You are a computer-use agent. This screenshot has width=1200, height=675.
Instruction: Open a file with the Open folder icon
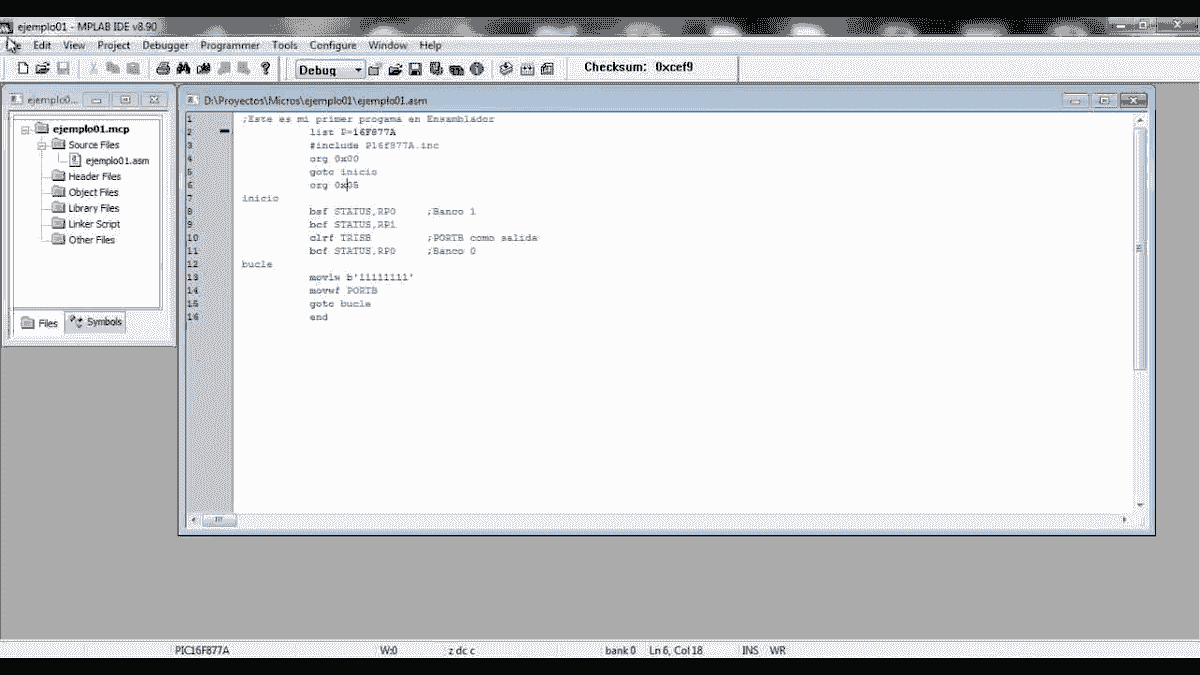click(40, 67)
